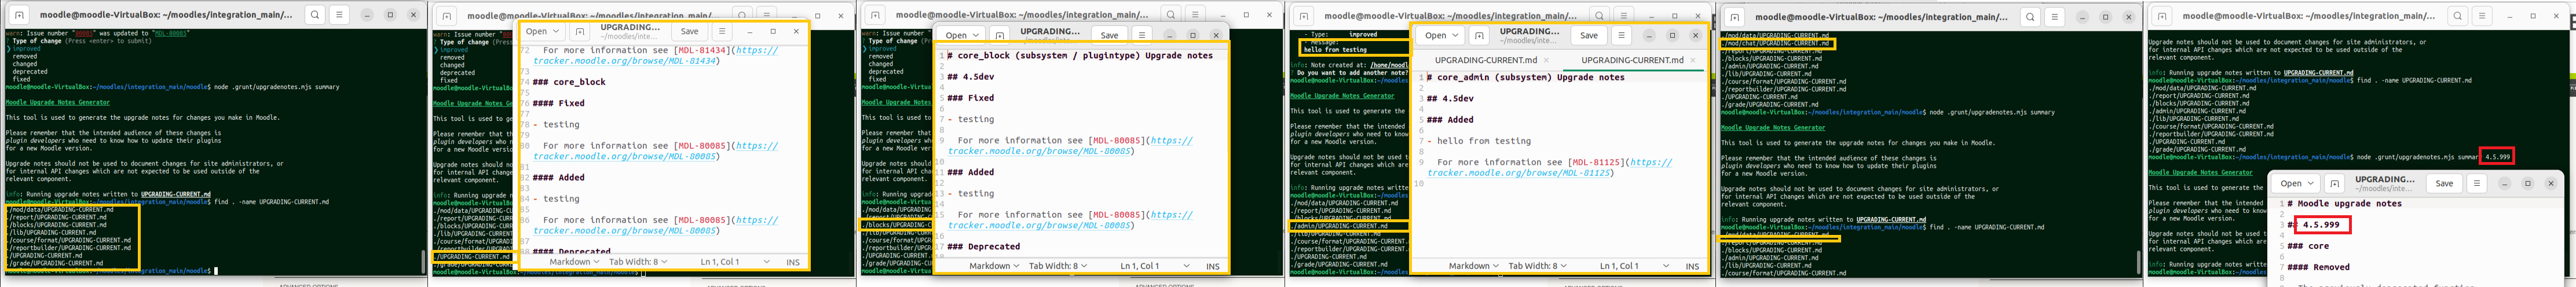Viewport: 2576px width, 287px height.
Task: Click INS indicator in the core_admin editor
Action: (x=1692, y=266)
